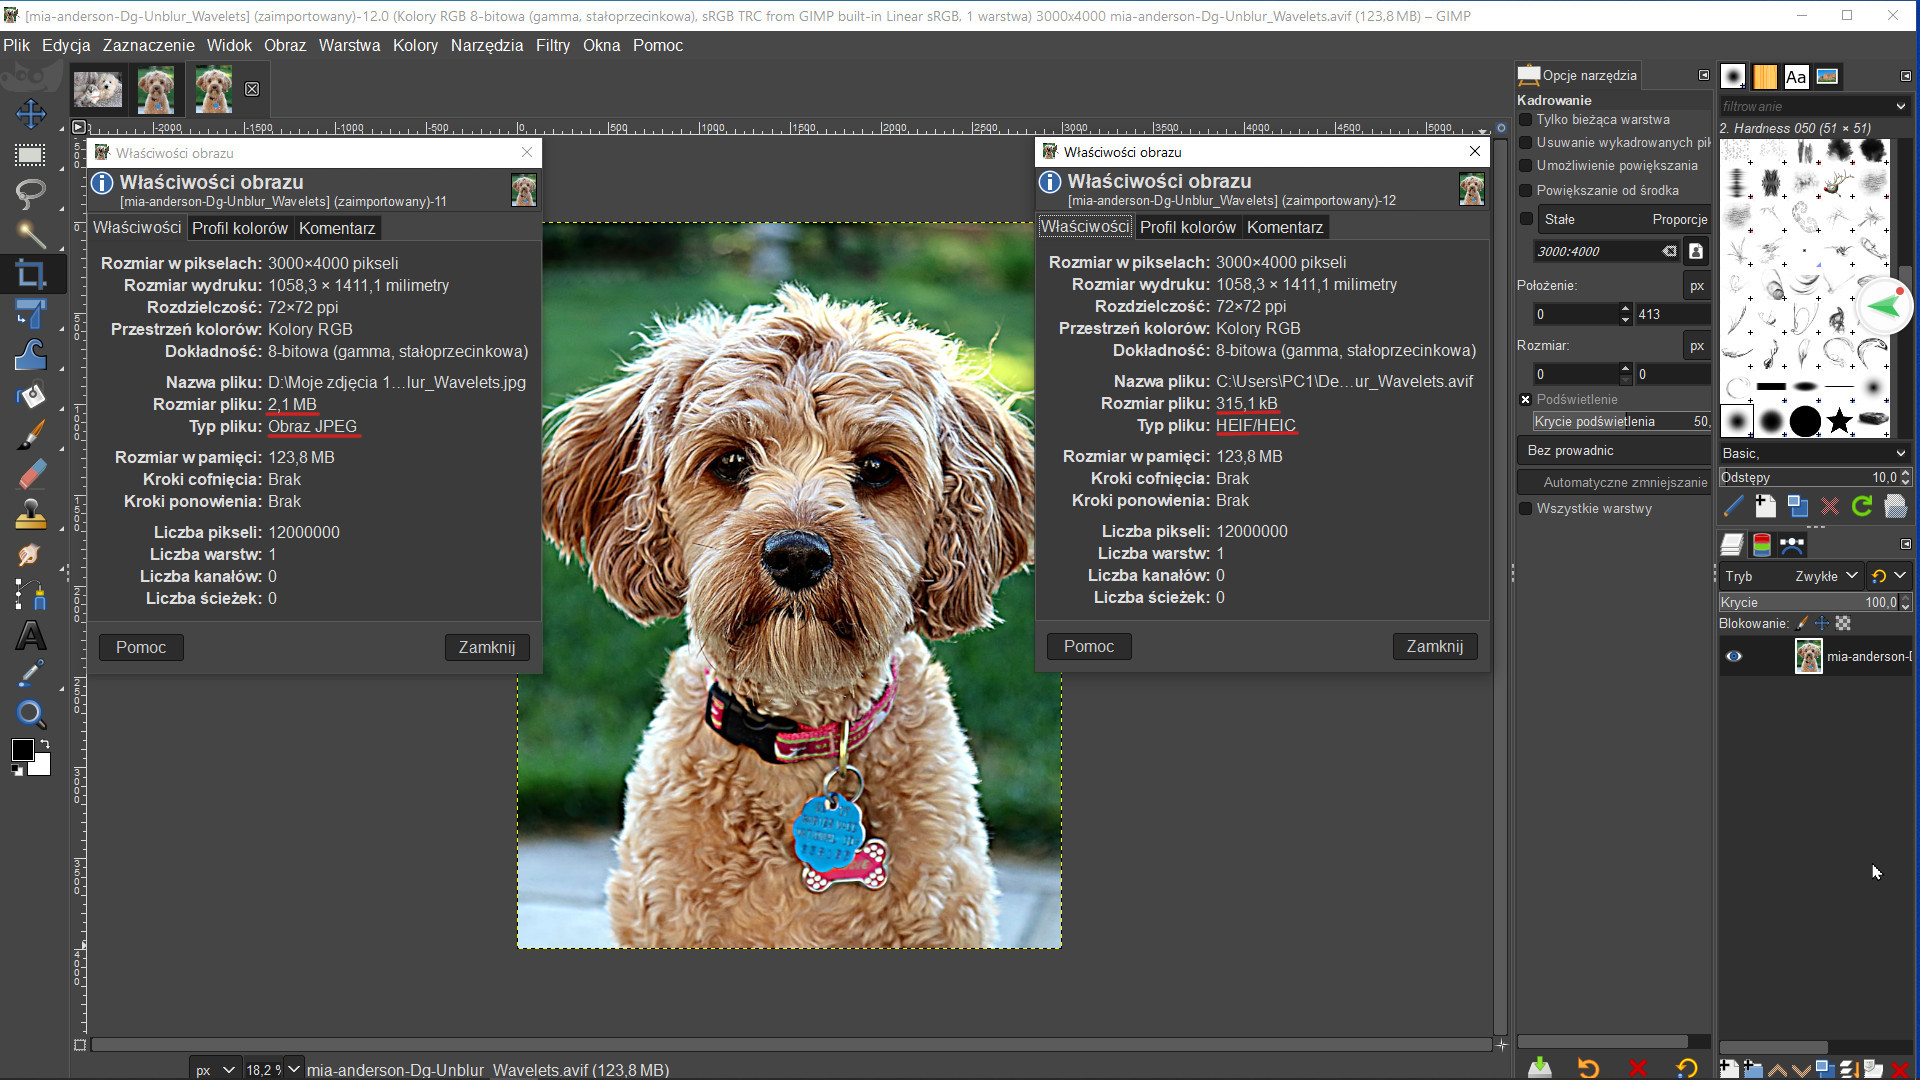Enable Tylko bieżąca warstwa checkbox

[x=1526, y=120]
